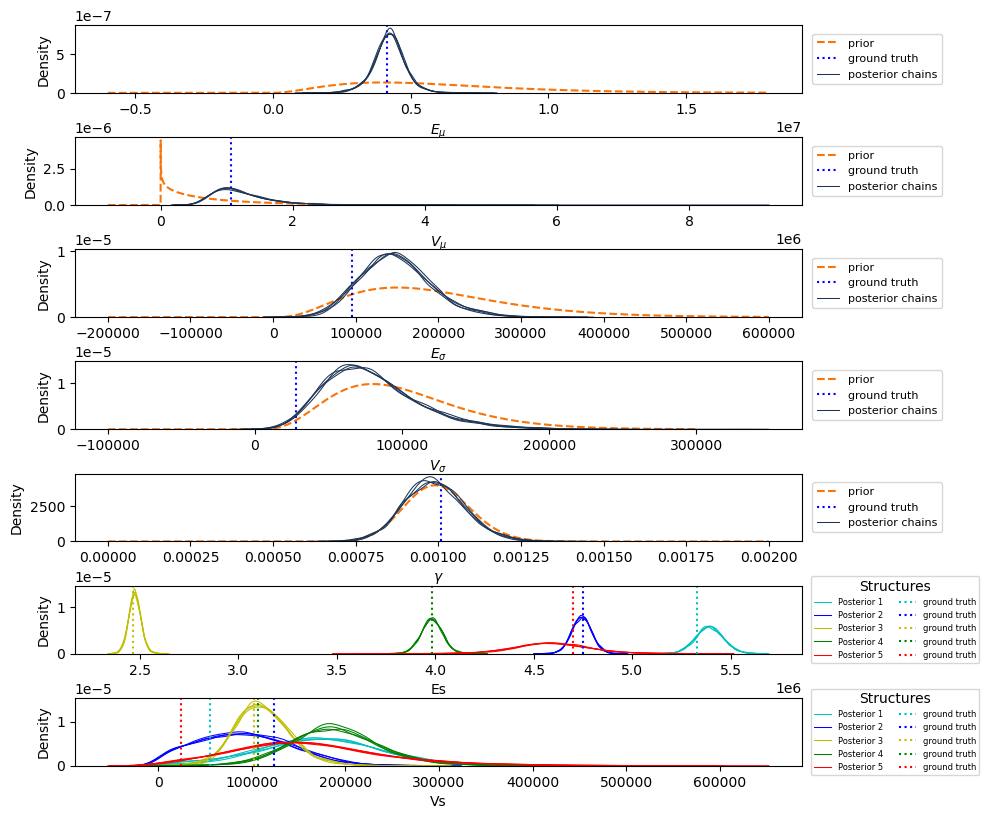Click the '8' tick on the V_μ axis

(x=689, y=221)
